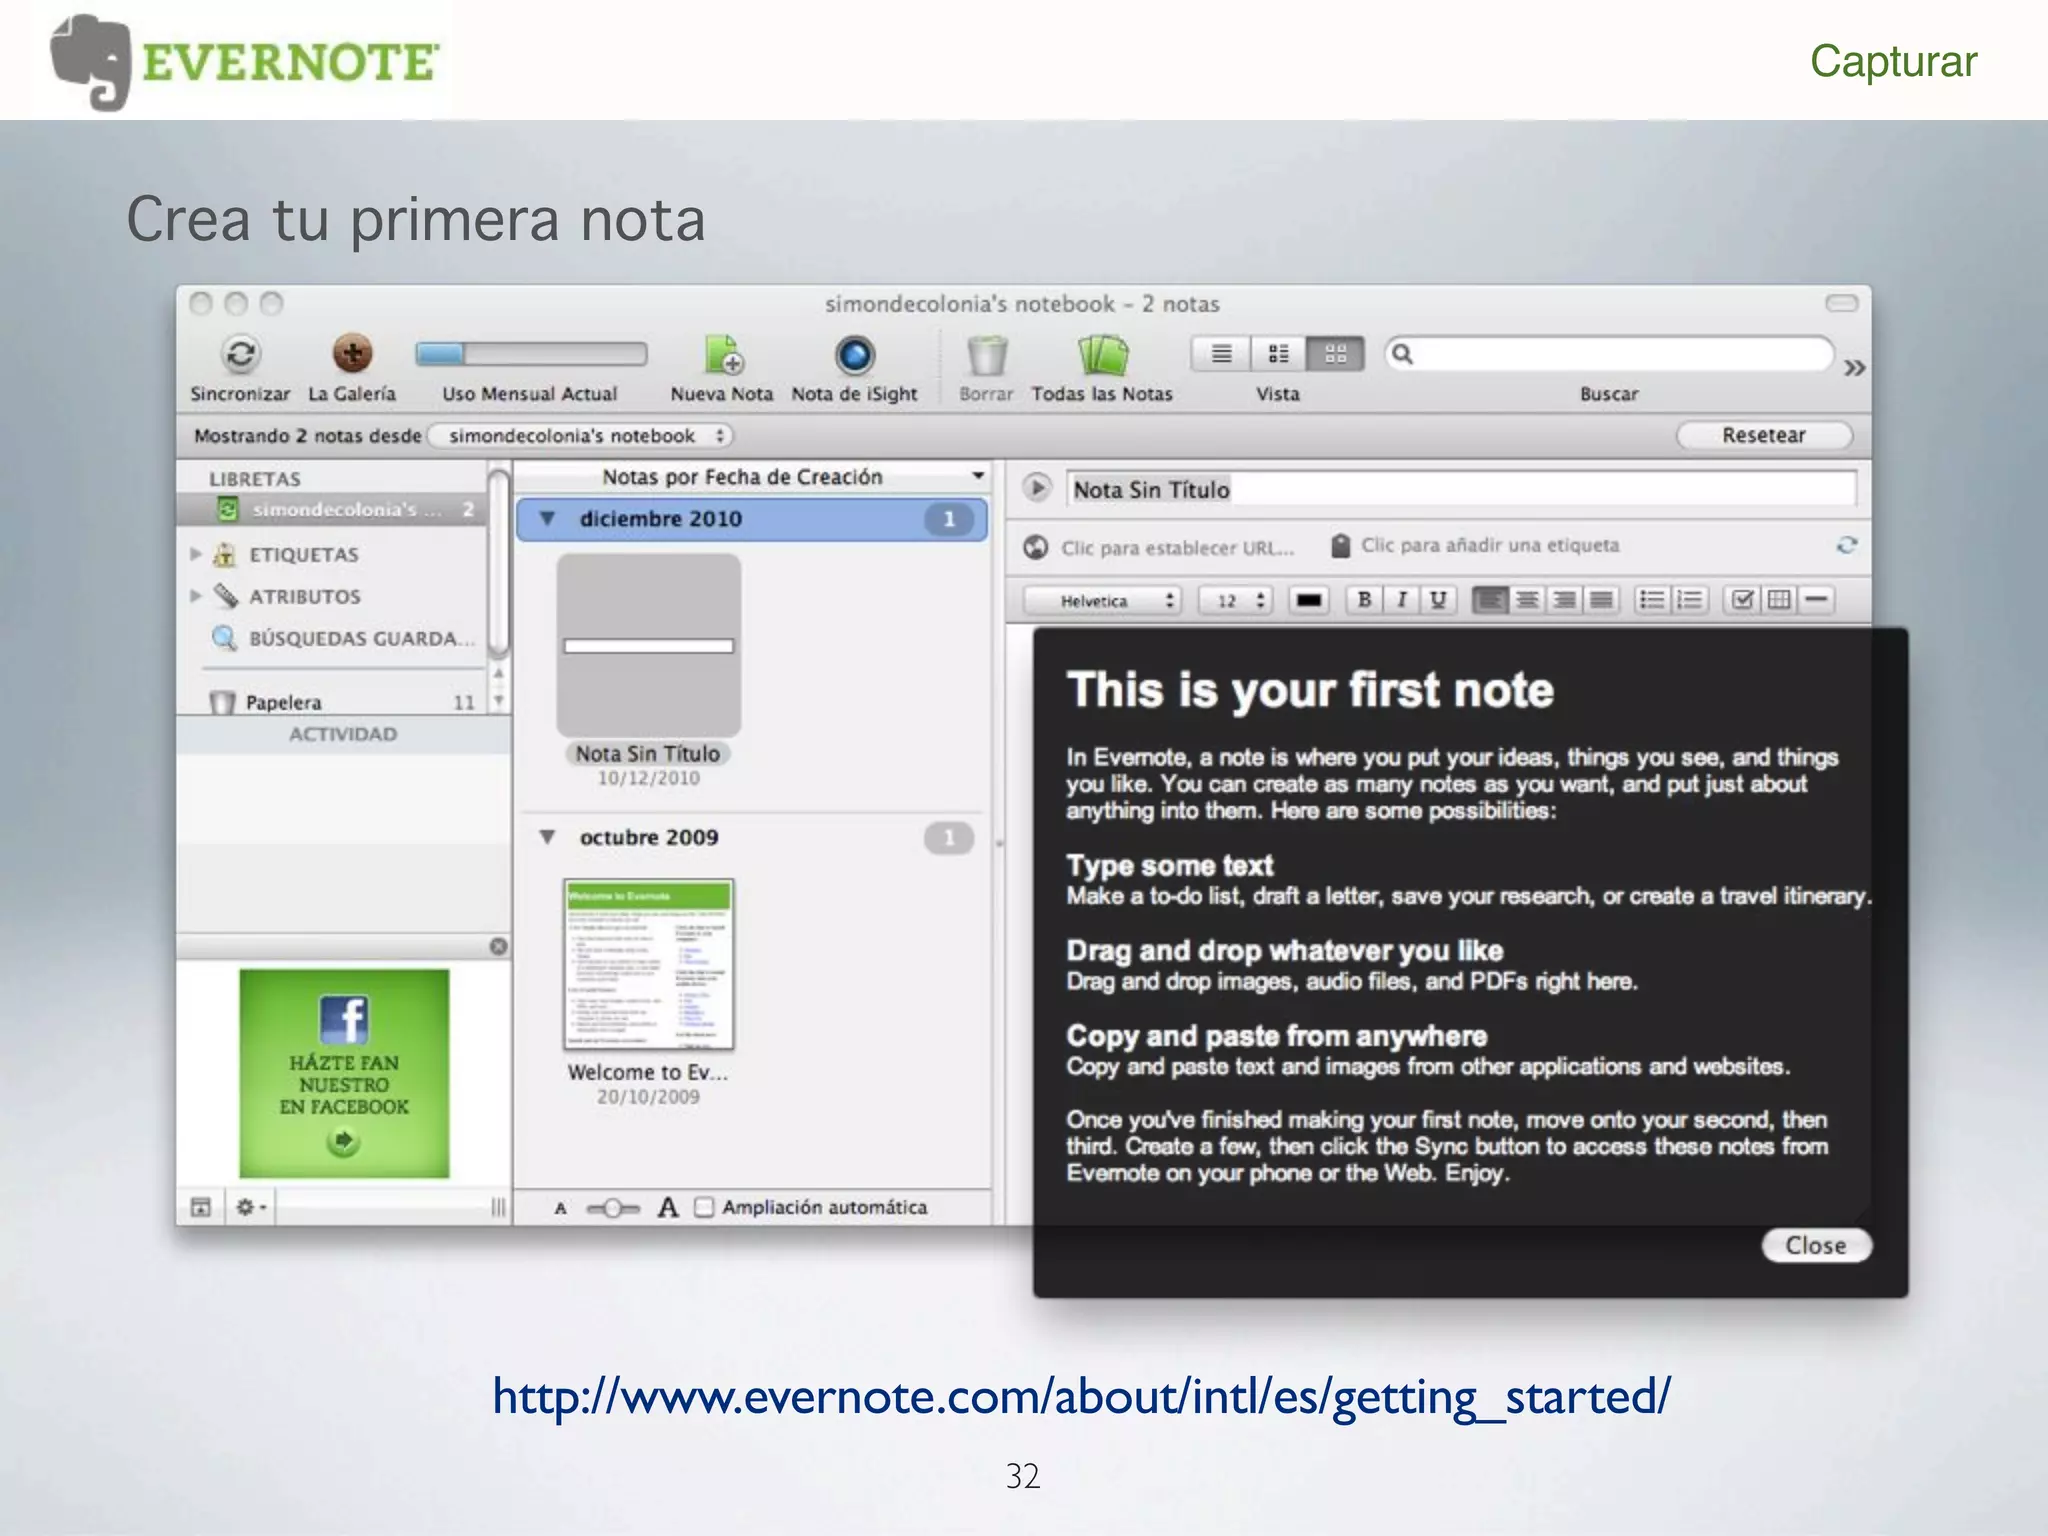Open Notas por Fecha de Creación sort menu

click(752, 477)
